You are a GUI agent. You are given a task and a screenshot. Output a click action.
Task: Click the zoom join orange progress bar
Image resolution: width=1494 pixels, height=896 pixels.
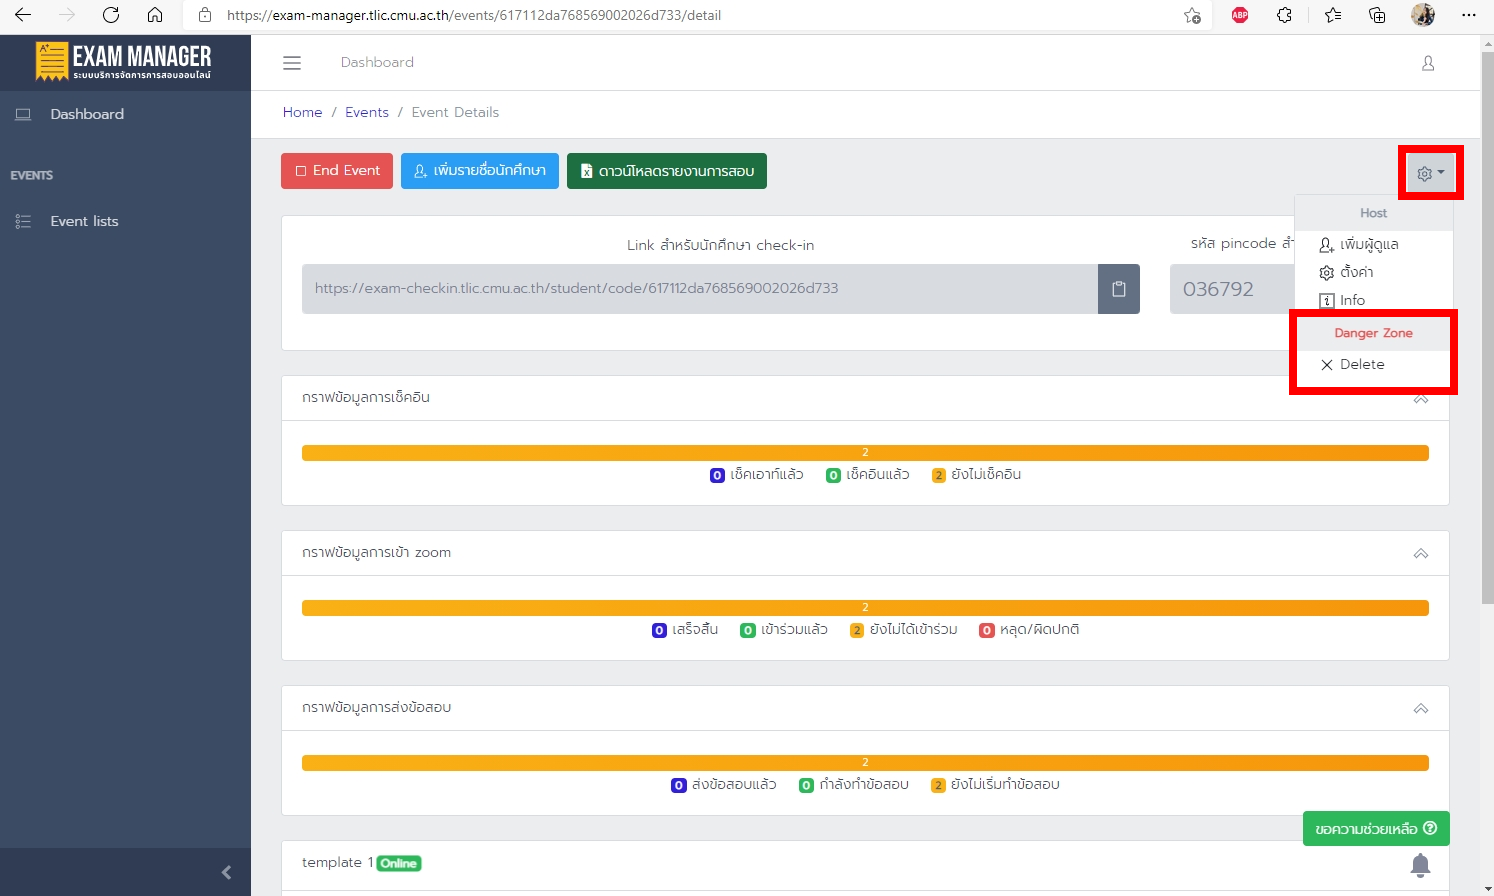(865, 608)
